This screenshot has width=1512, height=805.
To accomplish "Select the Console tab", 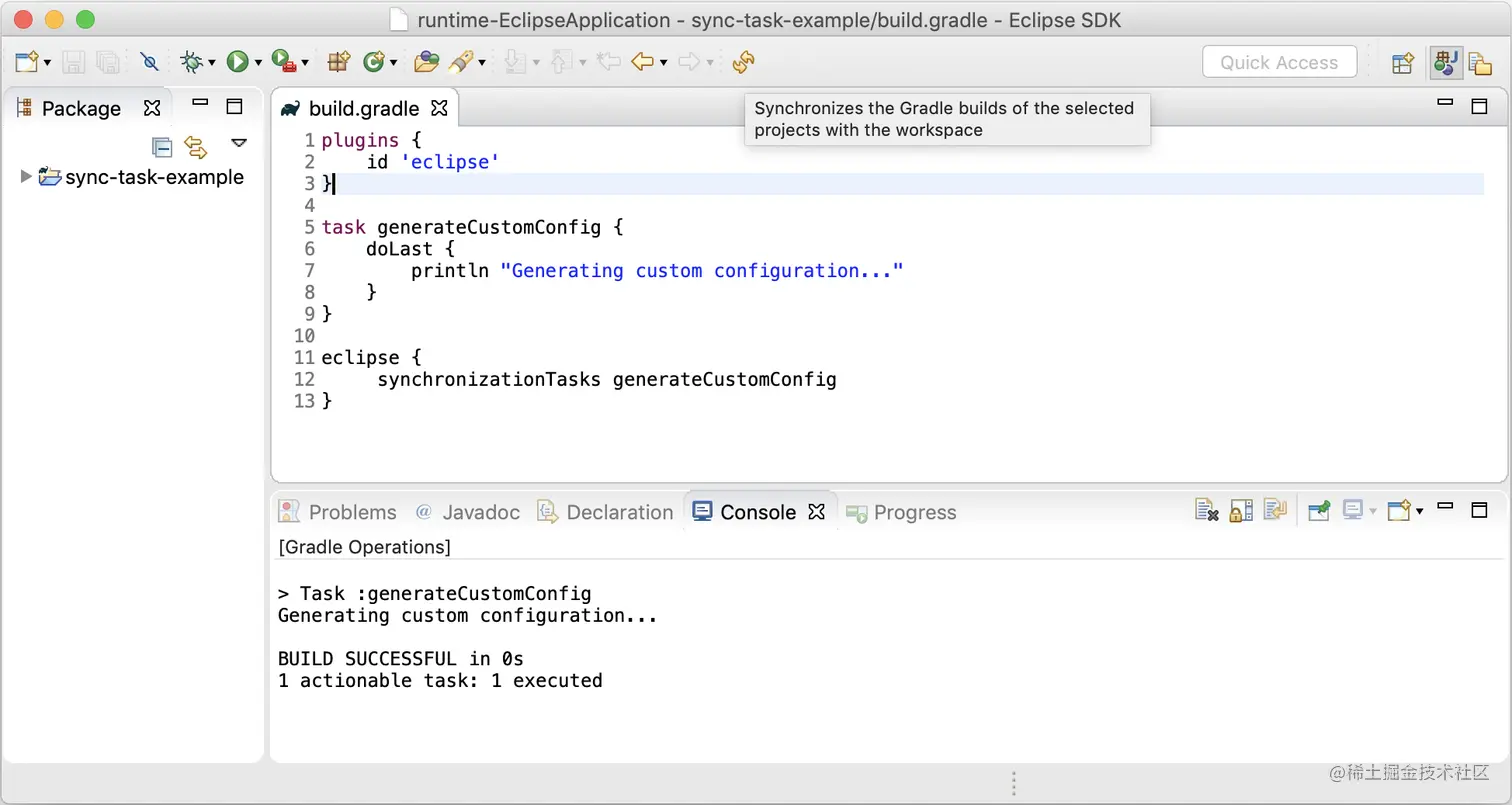I will pos(745,512).
